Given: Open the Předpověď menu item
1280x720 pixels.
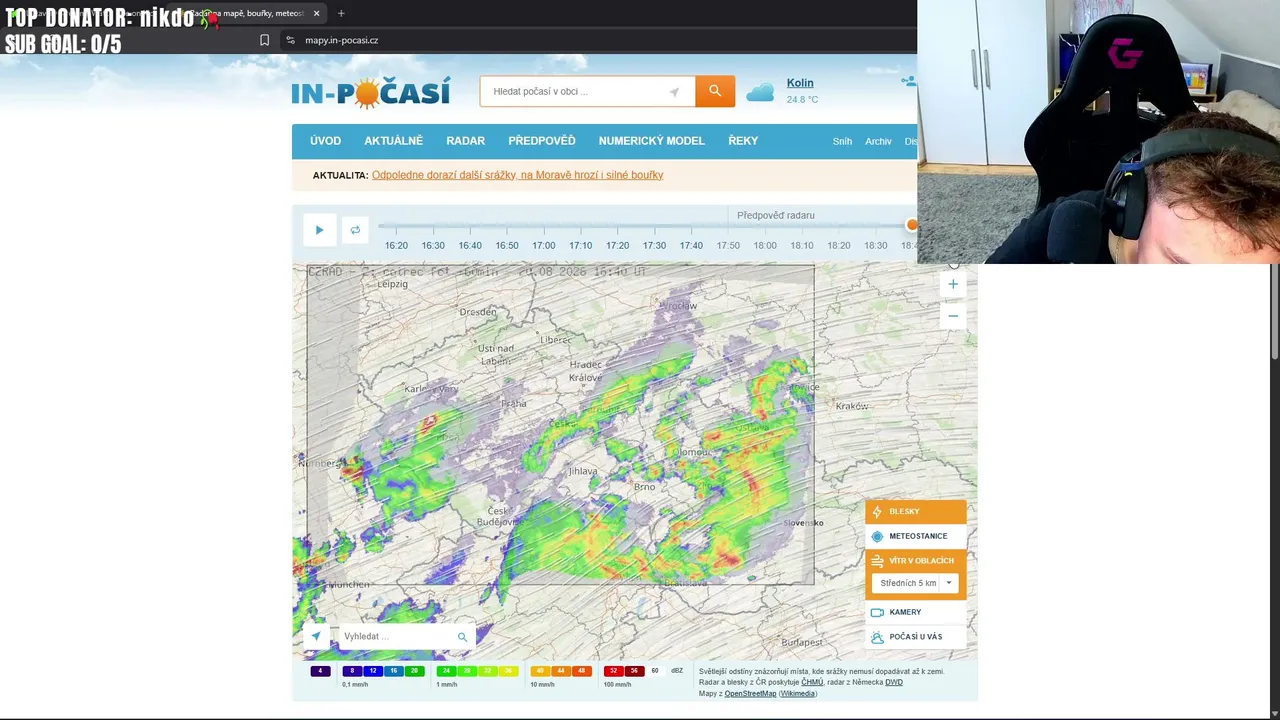Looking at the screenshot, I should coord(542,141).
